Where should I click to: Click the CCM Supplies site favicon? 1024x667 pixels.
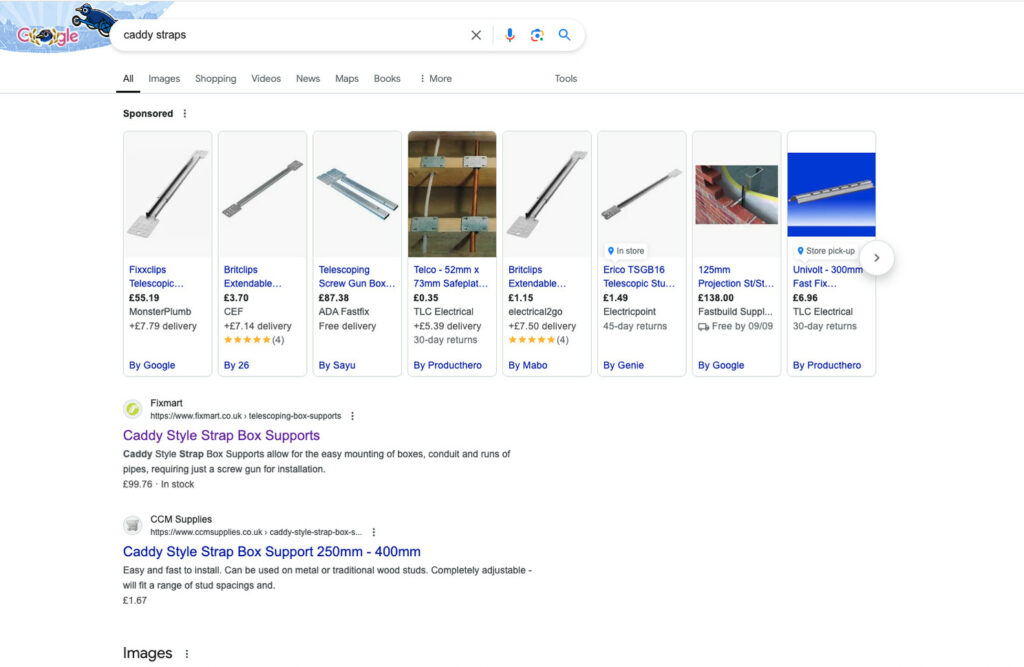coord(133,525)
